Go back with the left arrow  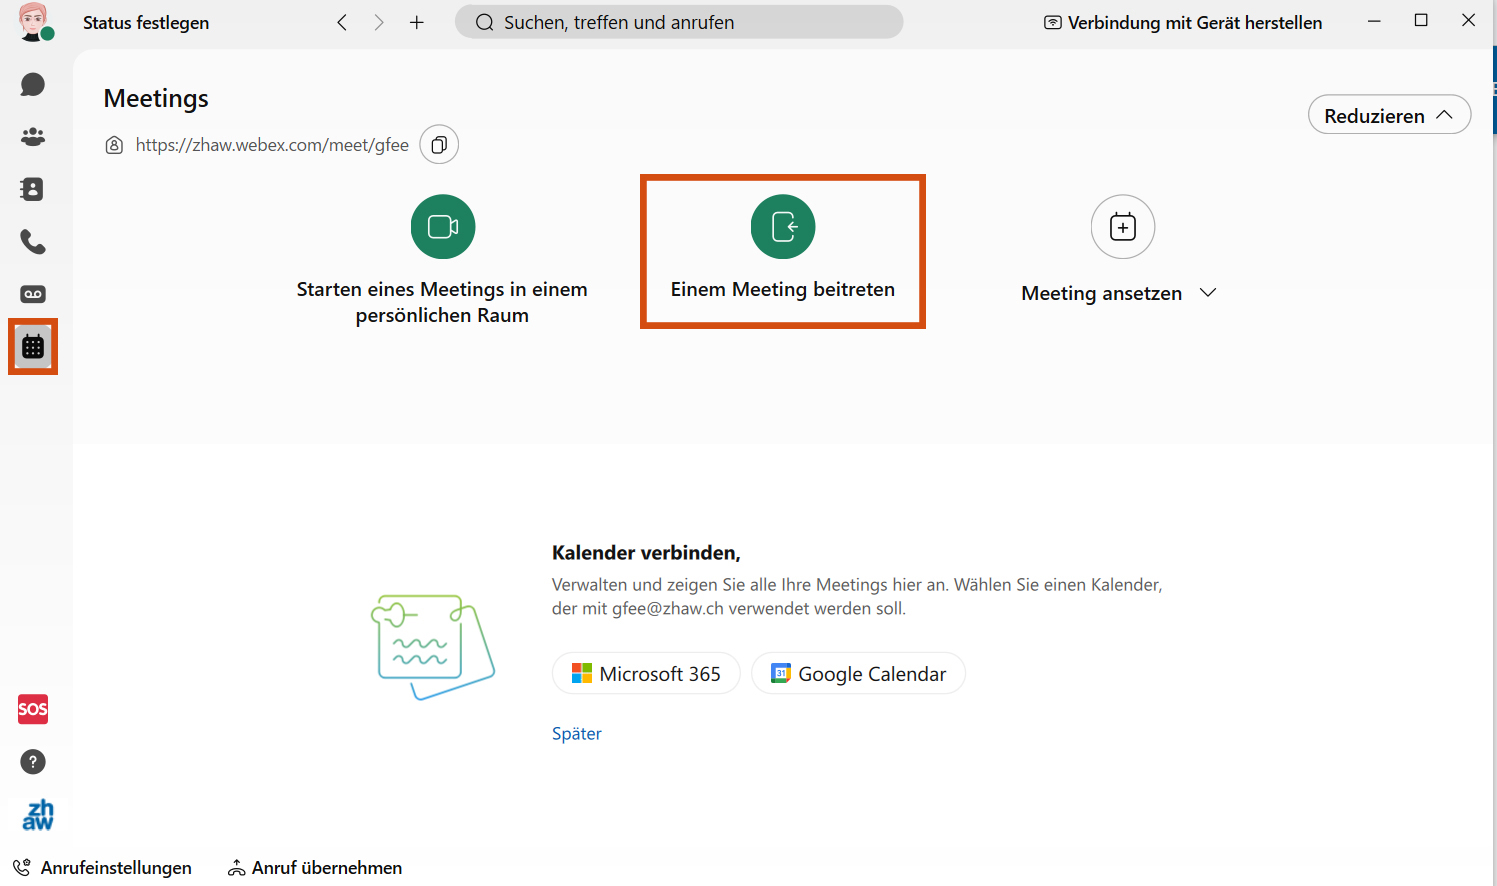[x=342, y=22]
